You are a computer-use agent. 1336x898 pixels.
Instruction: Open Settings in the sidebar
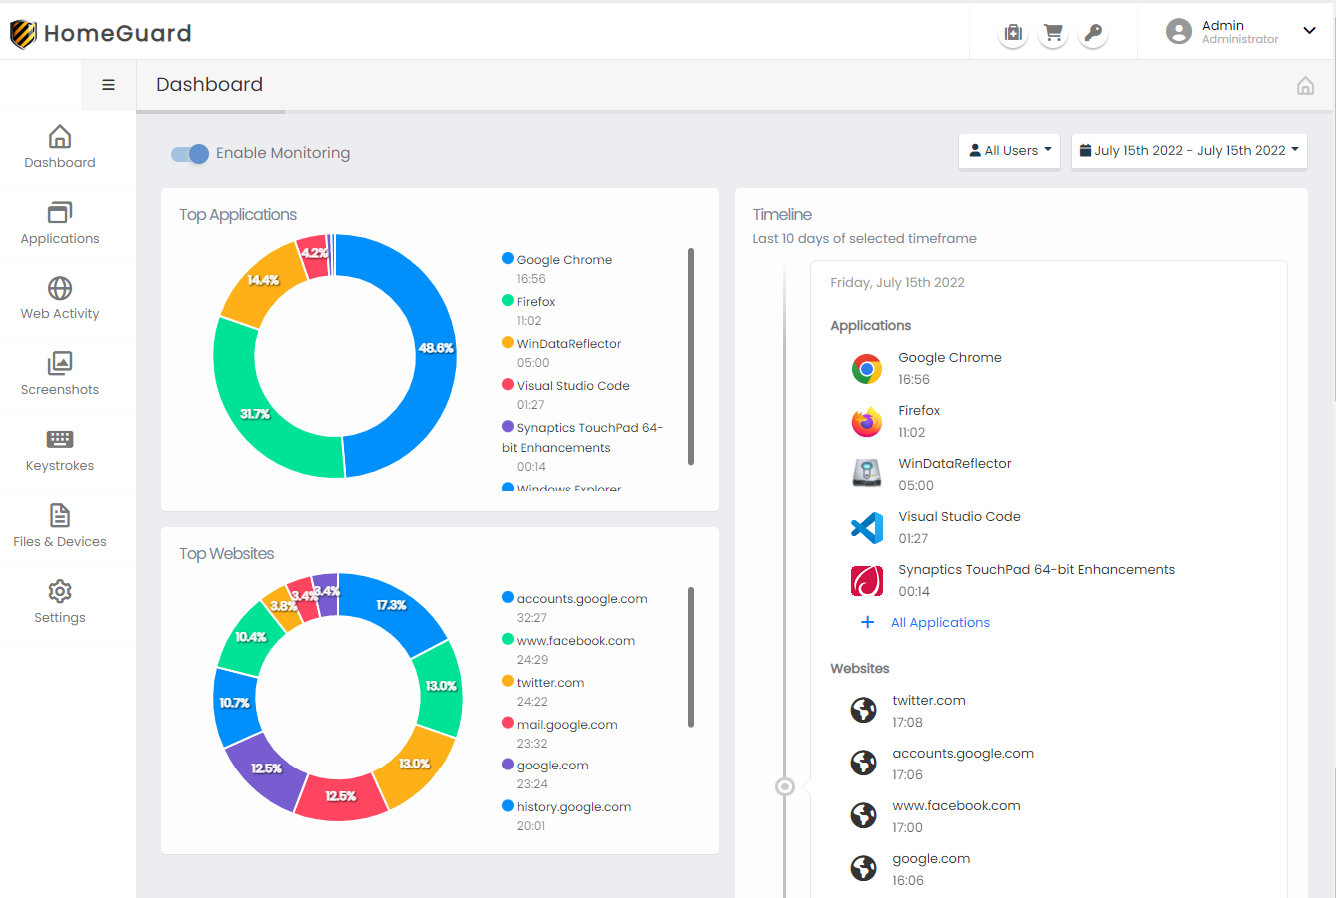point(60,603)
